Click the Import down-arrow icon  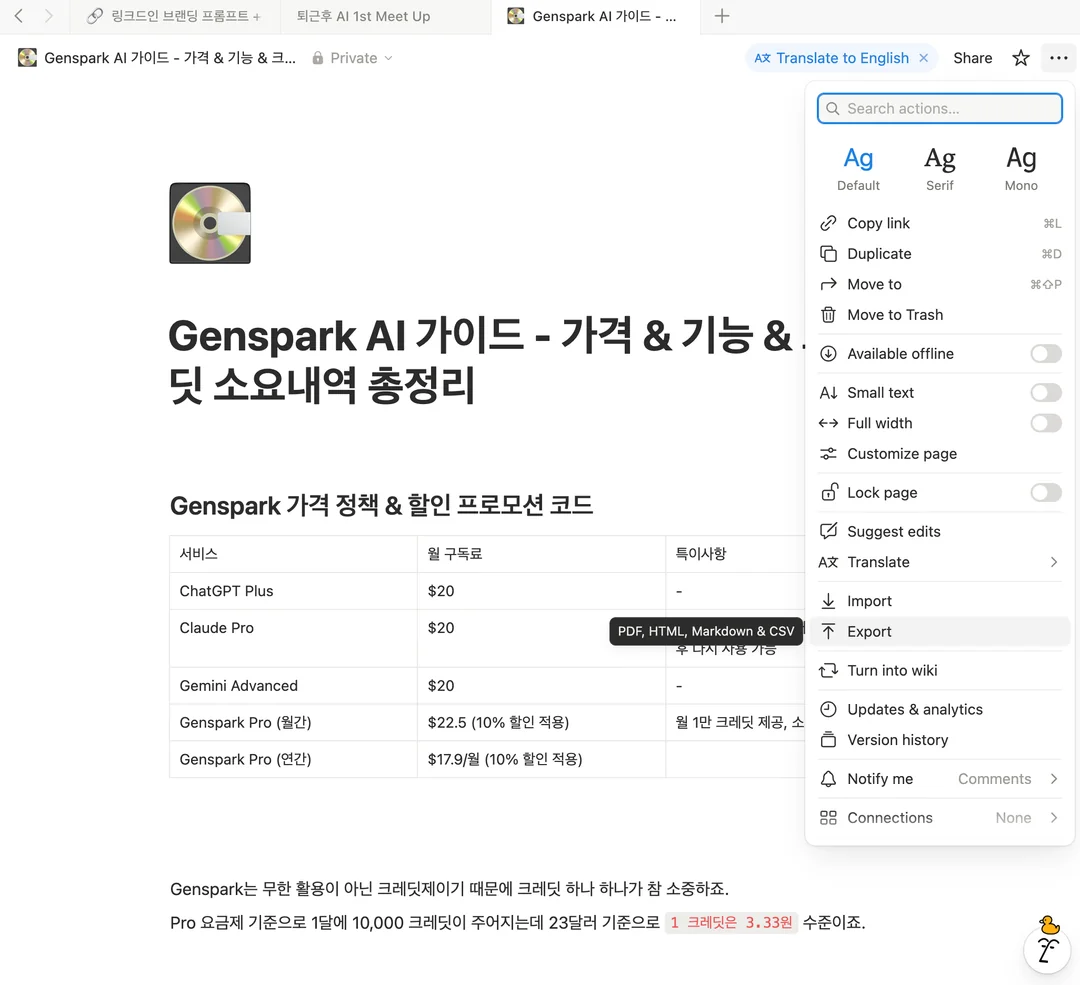click(x=828, y=601)
